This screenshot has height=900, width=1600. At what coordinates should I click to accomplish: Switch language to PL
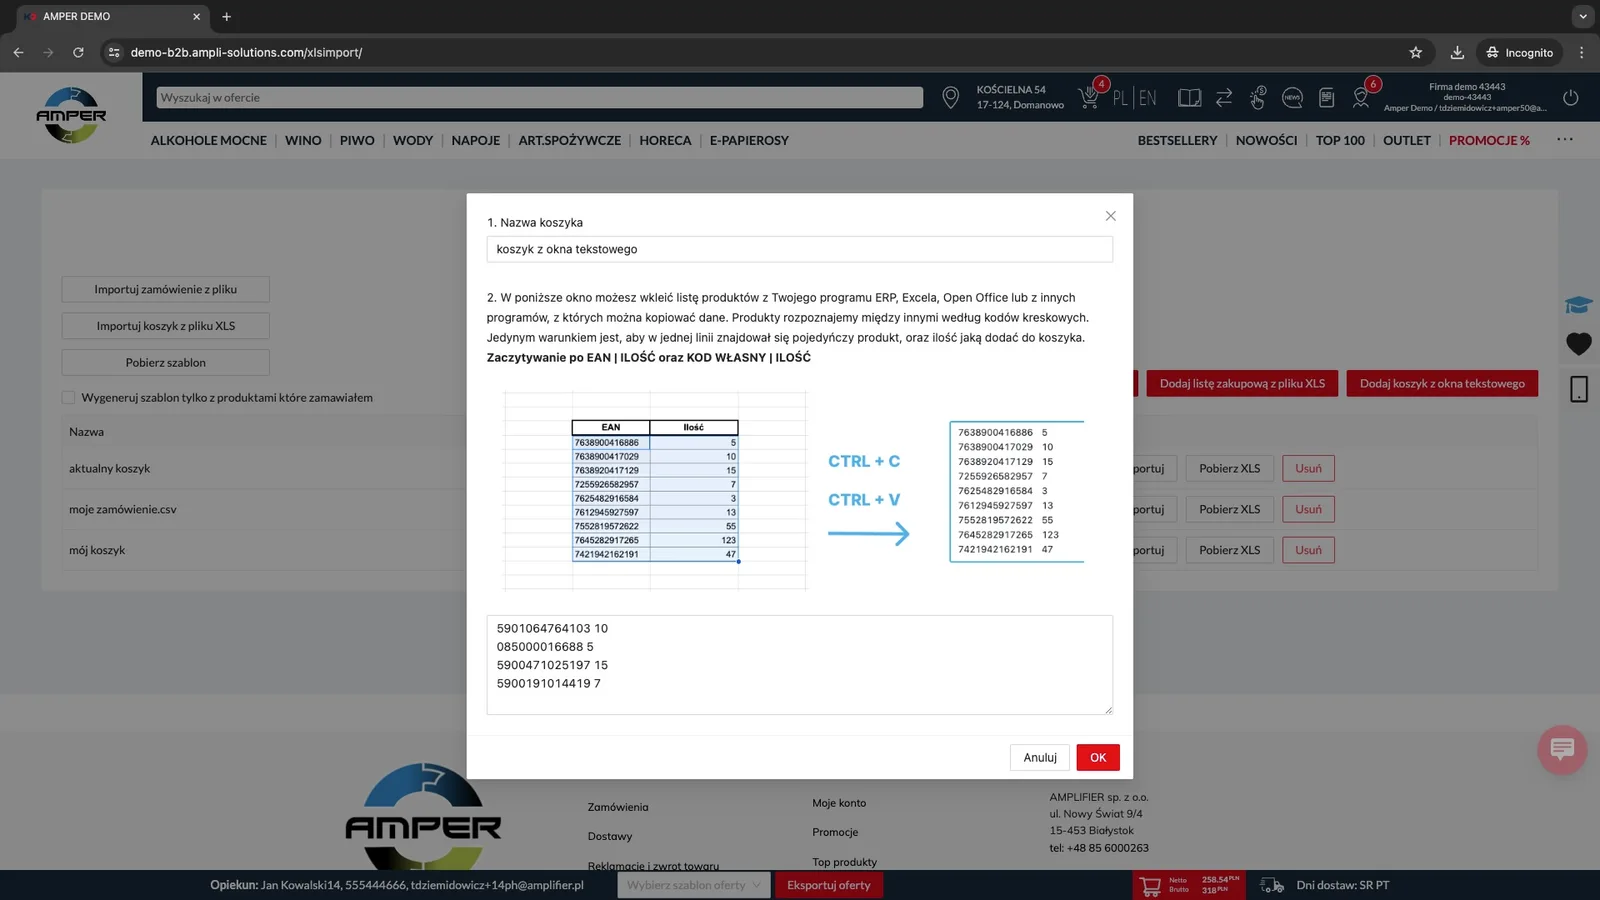coord(1120,98)
